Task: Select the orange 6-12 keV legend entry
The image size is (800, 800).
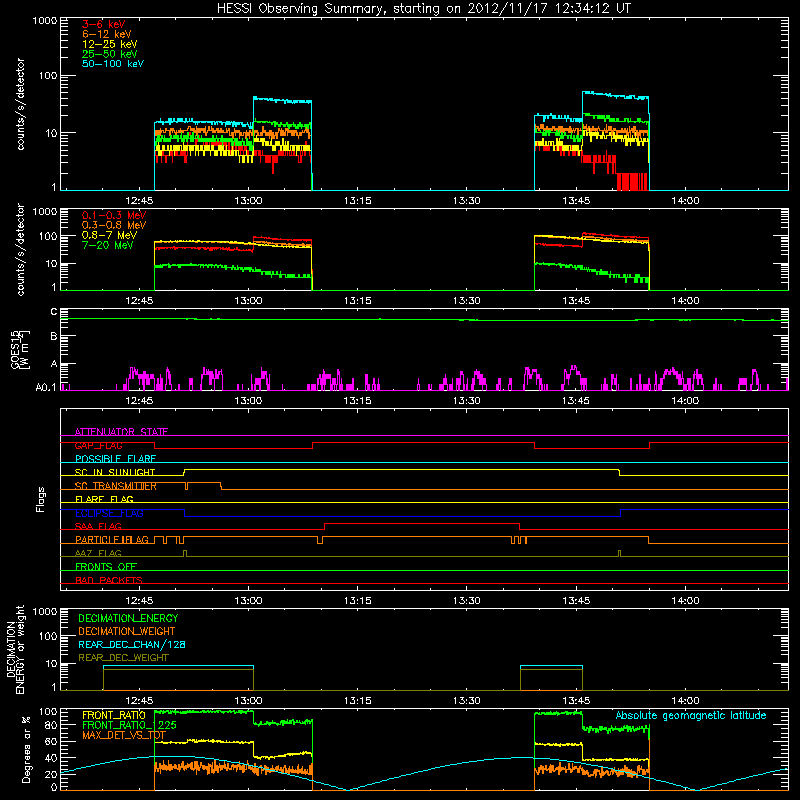Action: point(106,34)
